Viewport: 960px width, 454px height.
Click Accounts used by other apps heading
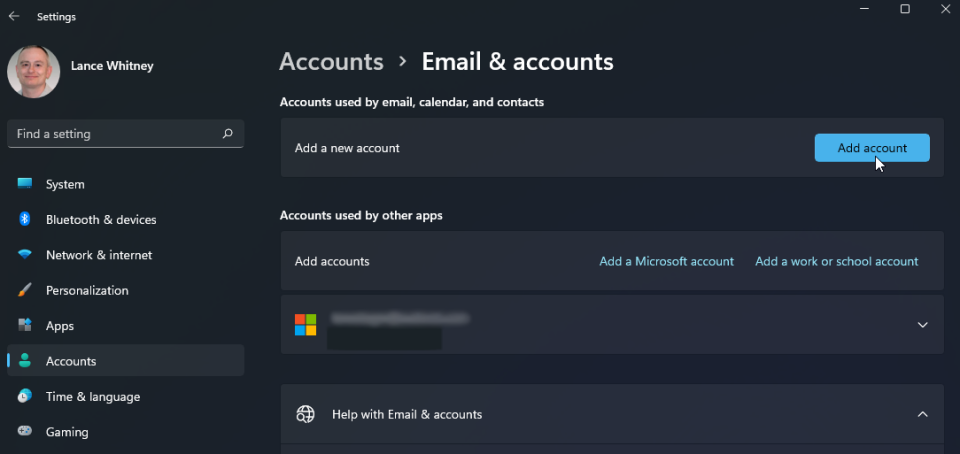coord(361,215)
